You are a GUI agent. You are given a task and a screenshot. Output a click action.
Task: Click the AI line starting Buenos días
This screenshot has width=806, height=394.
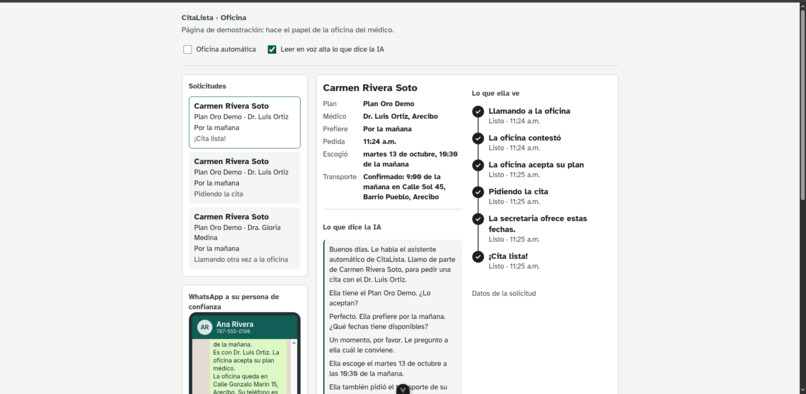click(x=392, y=264)
